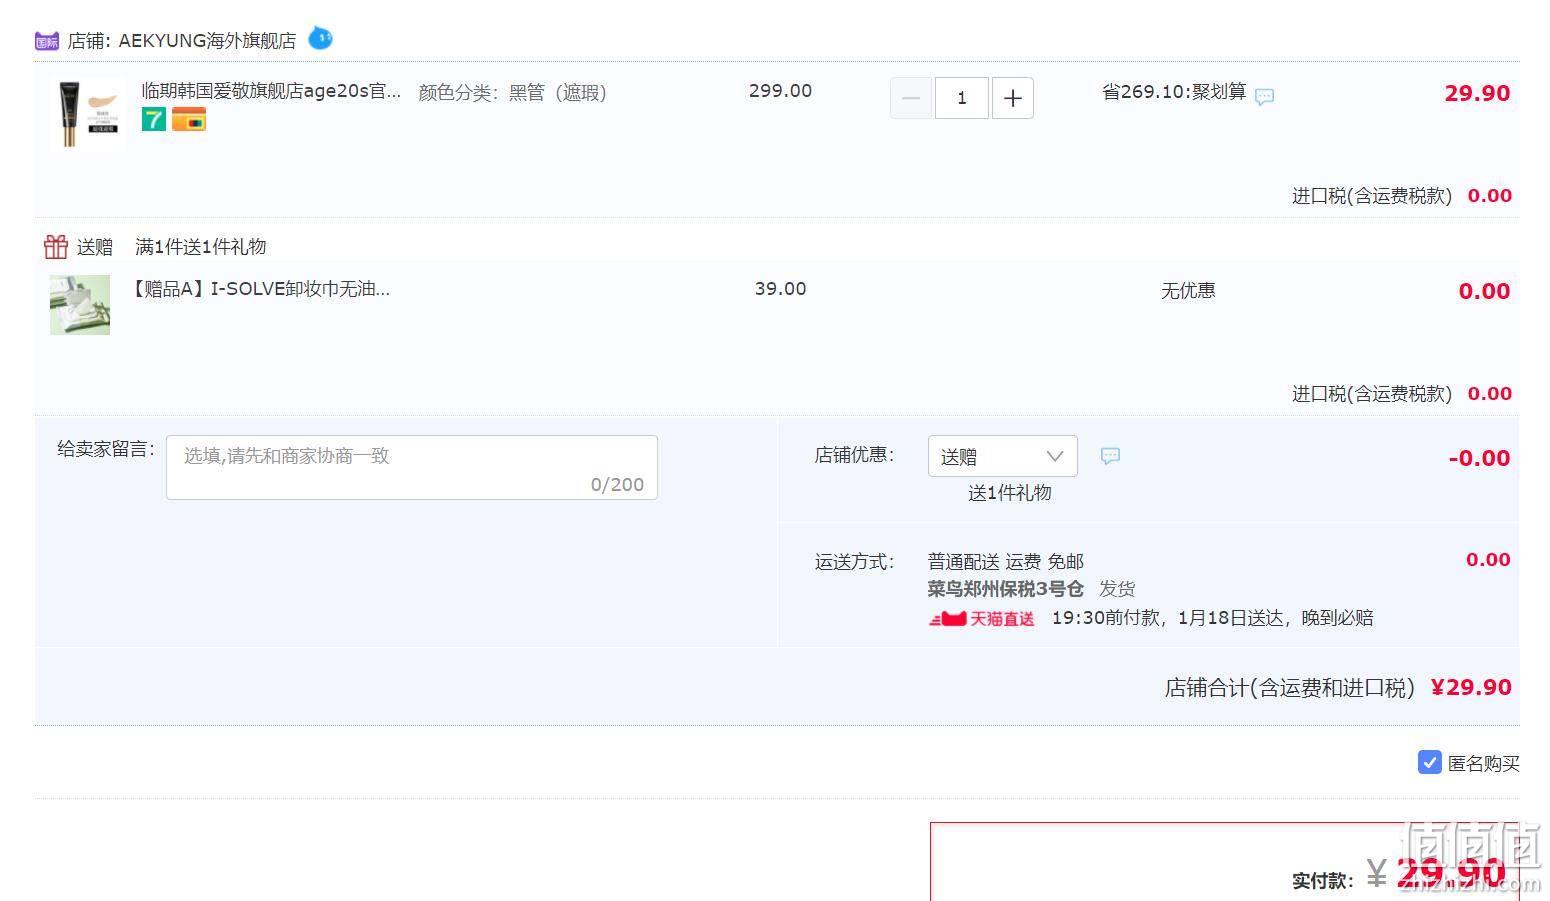This screenshot has height=901, width=1550.
Task: Open the age20s concealer product thumbnail
Action: pos(88,114)
